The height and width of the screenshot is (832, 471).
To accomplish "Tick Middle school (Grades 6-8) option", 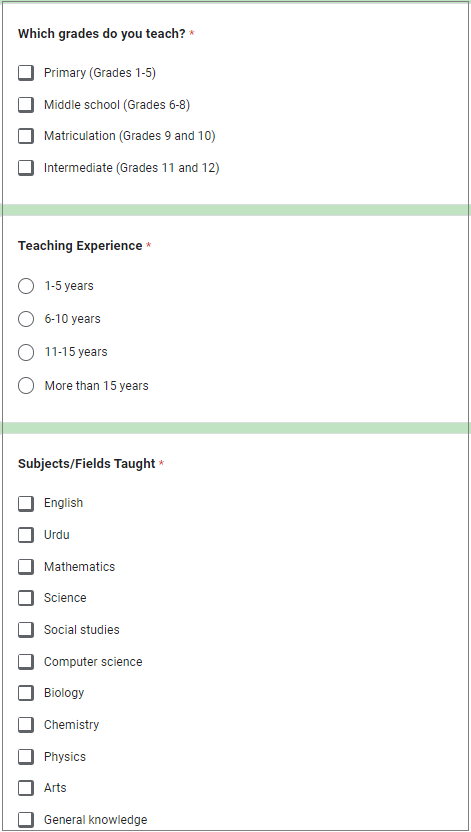I will [x=25, y=105].
